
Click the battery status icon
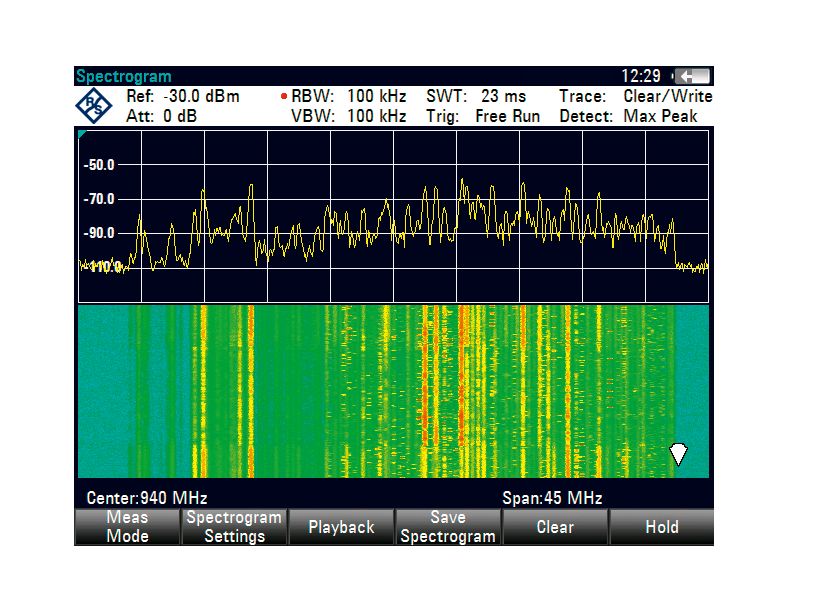(691, 76)
